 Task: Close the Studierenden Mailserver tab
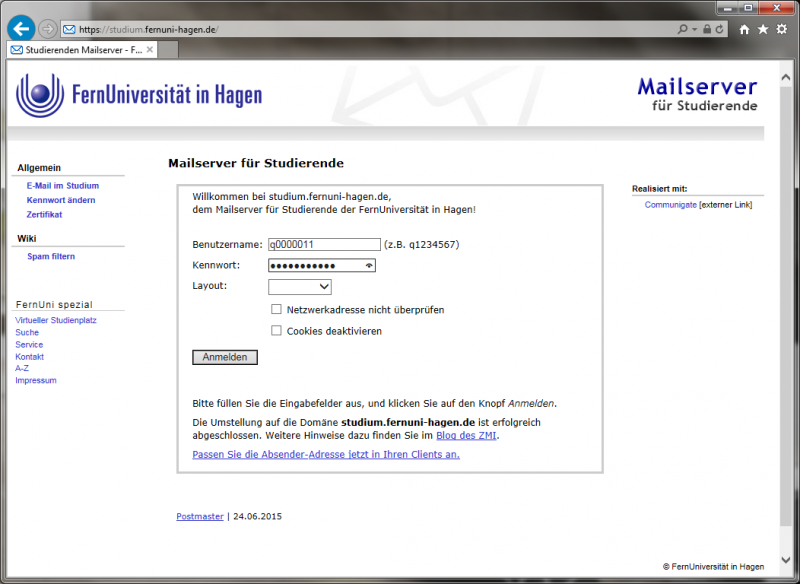coord(149,49)
